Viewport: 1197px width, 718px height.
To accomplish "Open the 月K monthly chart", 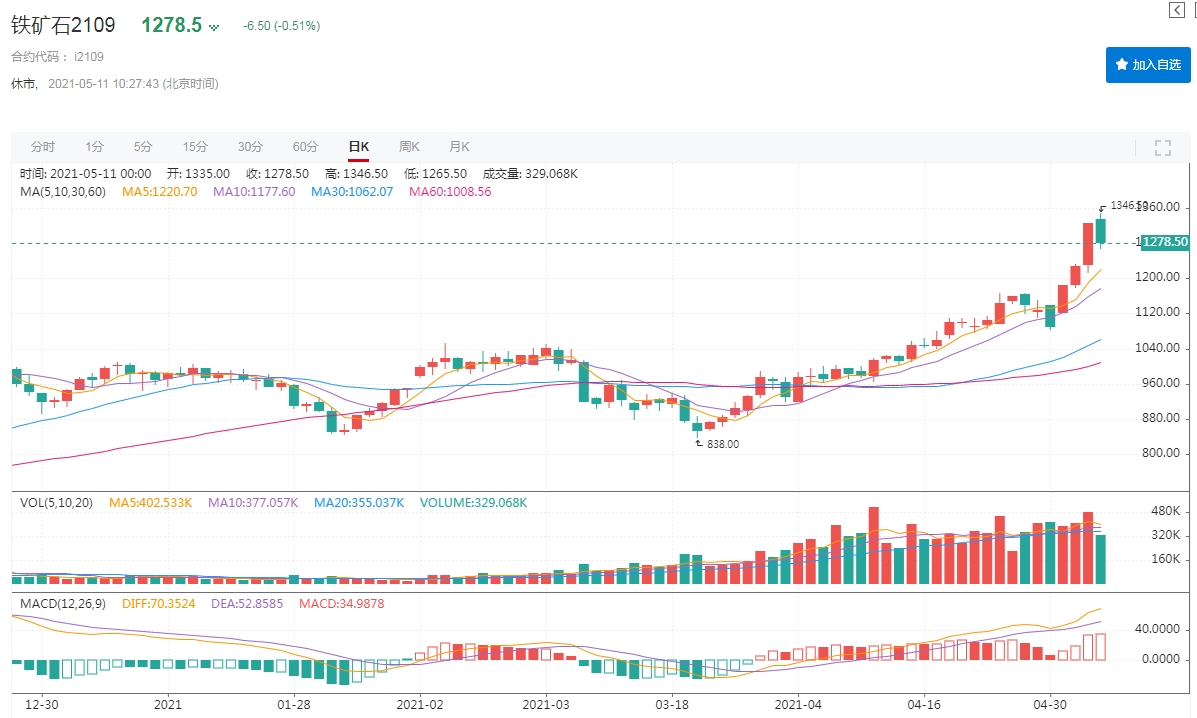I will [x=459, y=147].
